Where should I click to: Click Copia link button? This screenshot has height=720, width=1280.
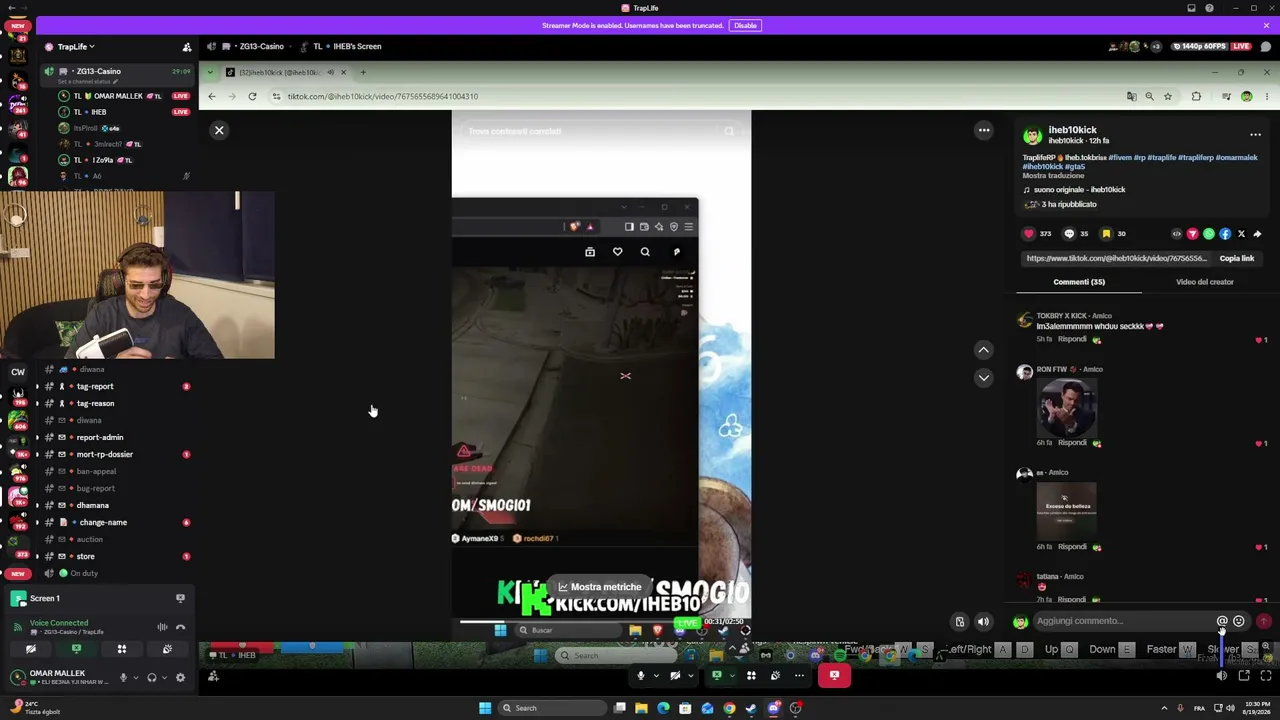(x=1236, y=258)
